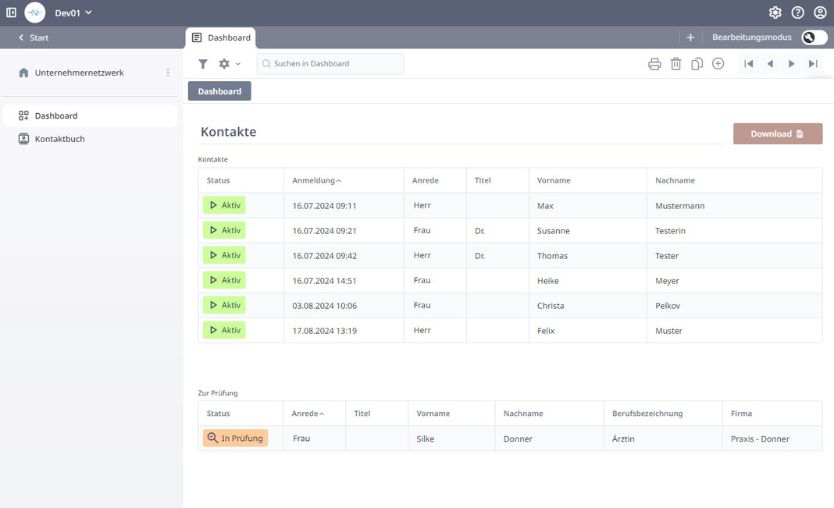Open global settings gear in top bar
Image resolution: width=834 pixels, height=508 pixels.
(775, 13)
